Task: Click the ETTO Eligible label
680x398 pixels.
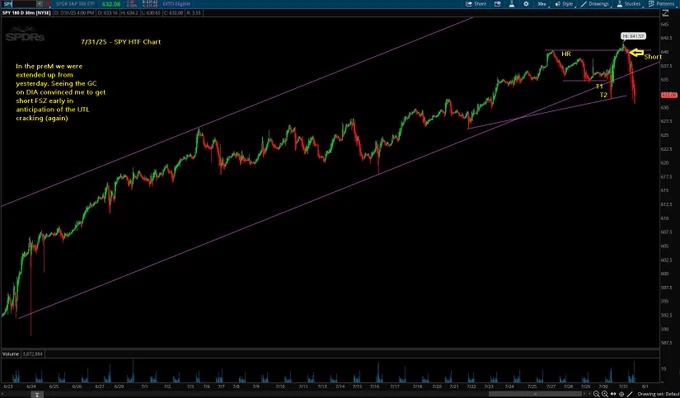Action: pyautogui.click(x=177, y=4)
